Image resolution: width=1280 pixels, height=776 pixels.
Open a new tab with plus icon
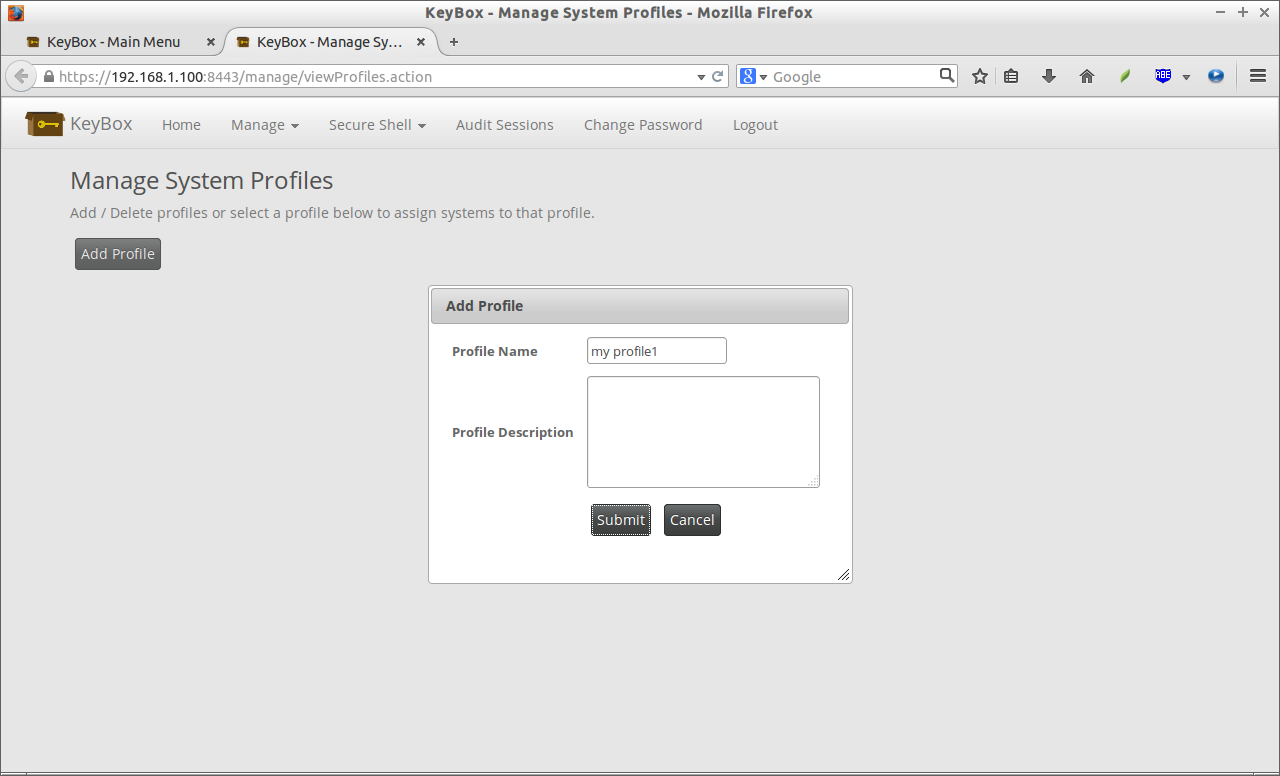454,42
